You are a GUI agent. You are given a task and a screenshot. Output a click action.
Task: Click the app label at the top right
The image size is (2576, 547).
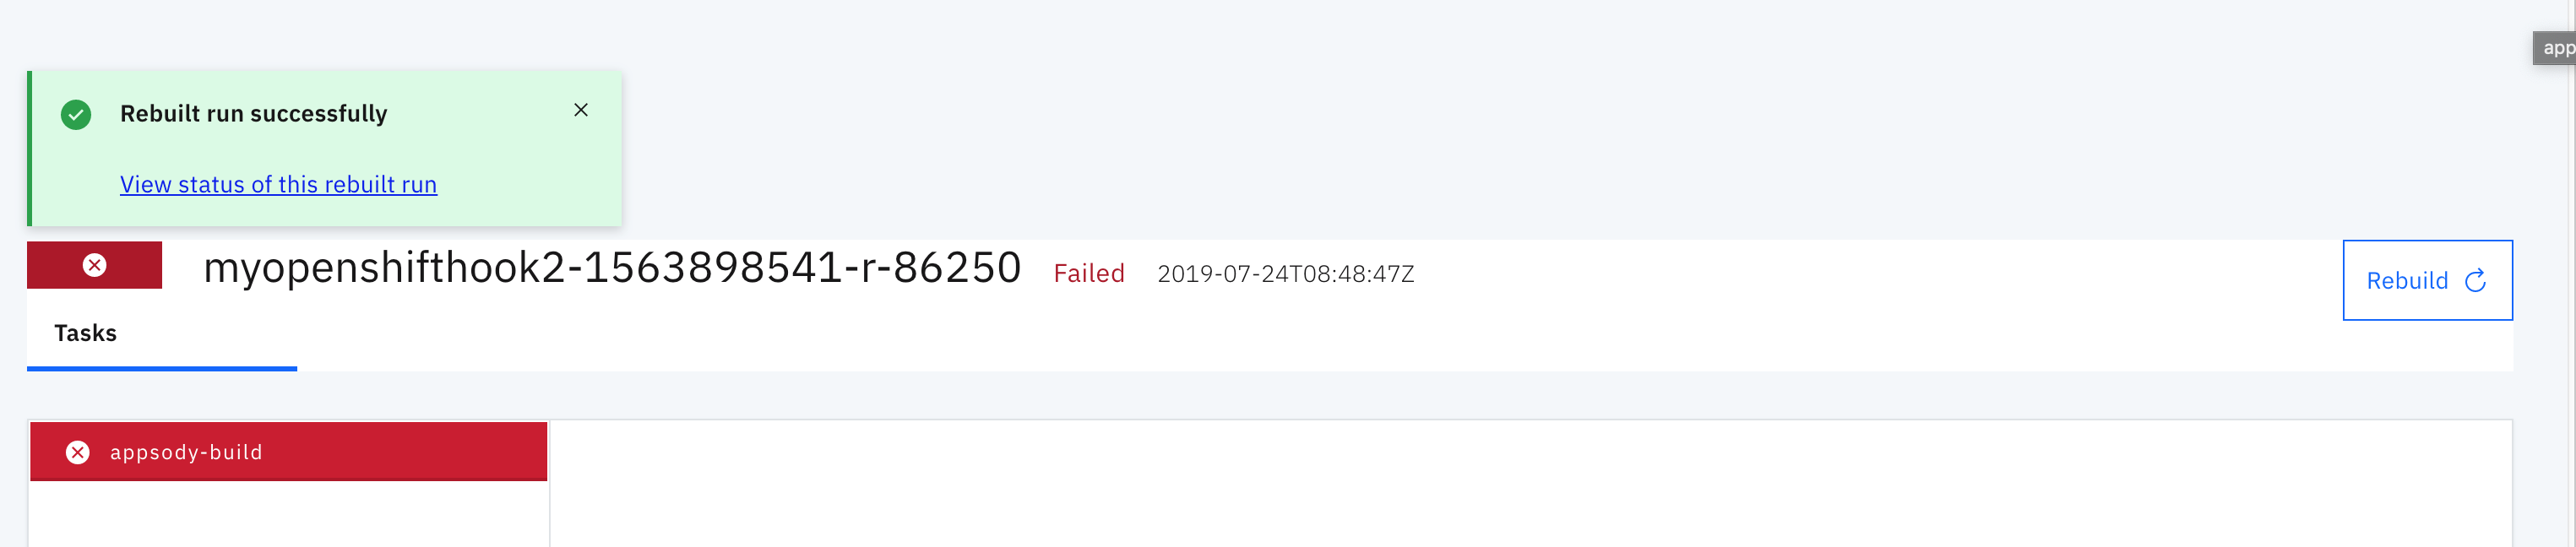2560,47
